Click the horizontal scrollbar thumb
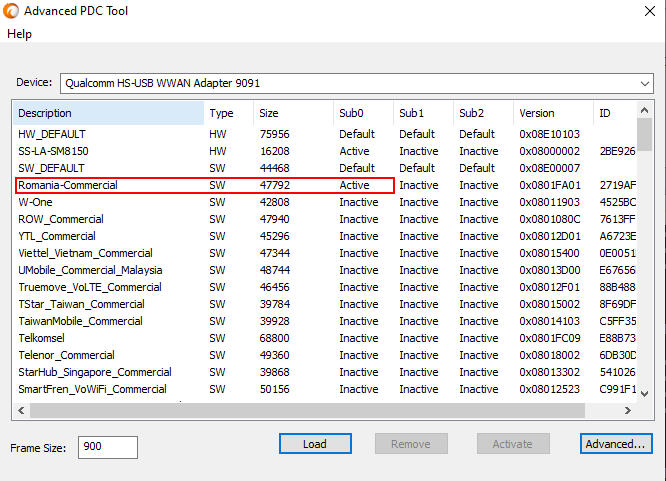666x481 pixels. (x=308, y=410)
